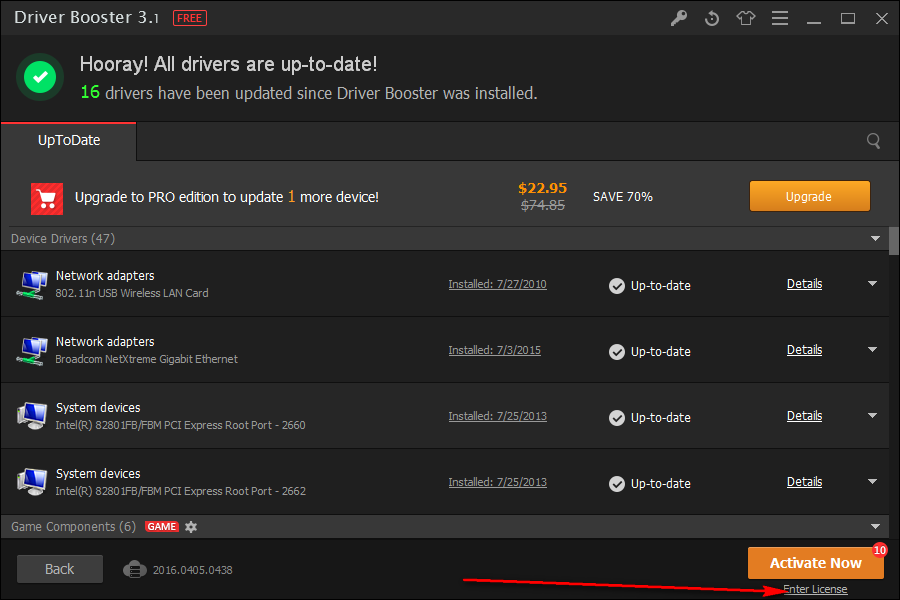This screenshot has width=900, height=600.
Task: Click the Activate Now button
Action: [x=816, y=563]
